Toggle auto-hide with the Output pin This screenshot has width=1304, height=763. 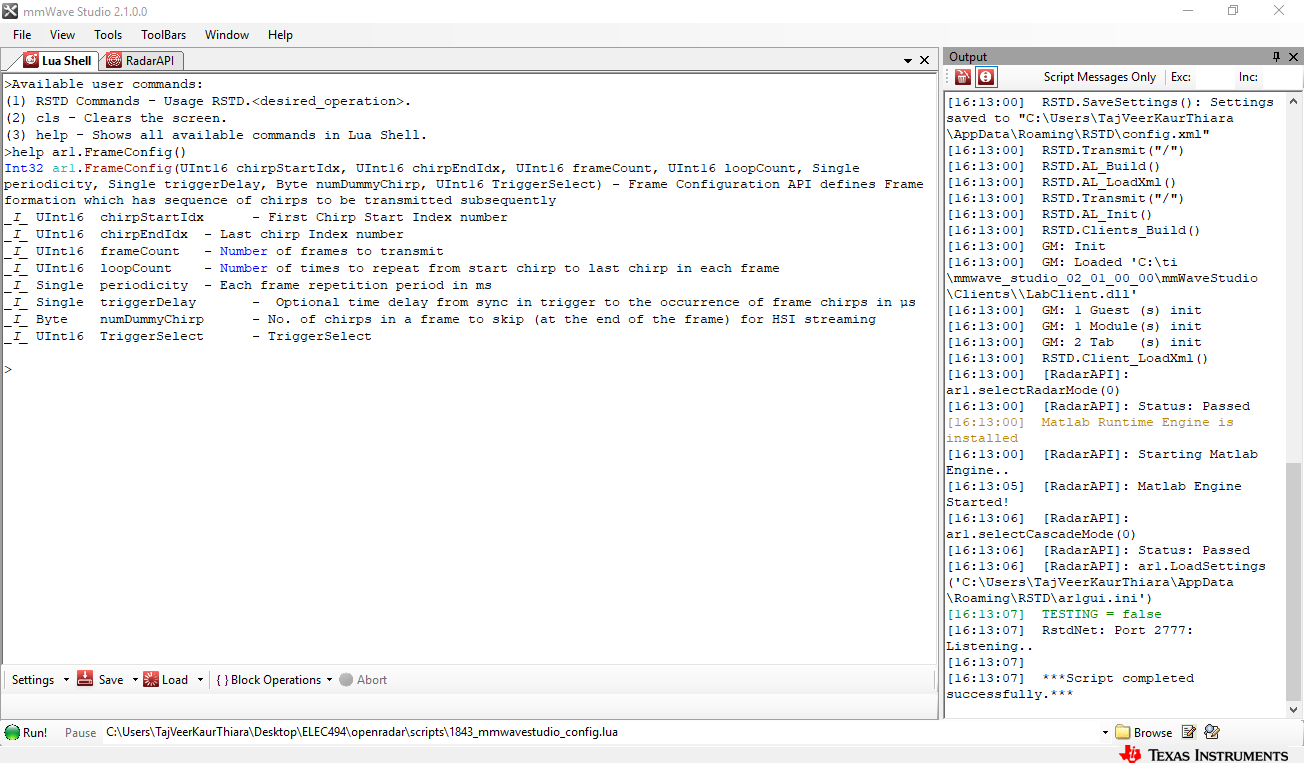click(x=1277, y=57)
